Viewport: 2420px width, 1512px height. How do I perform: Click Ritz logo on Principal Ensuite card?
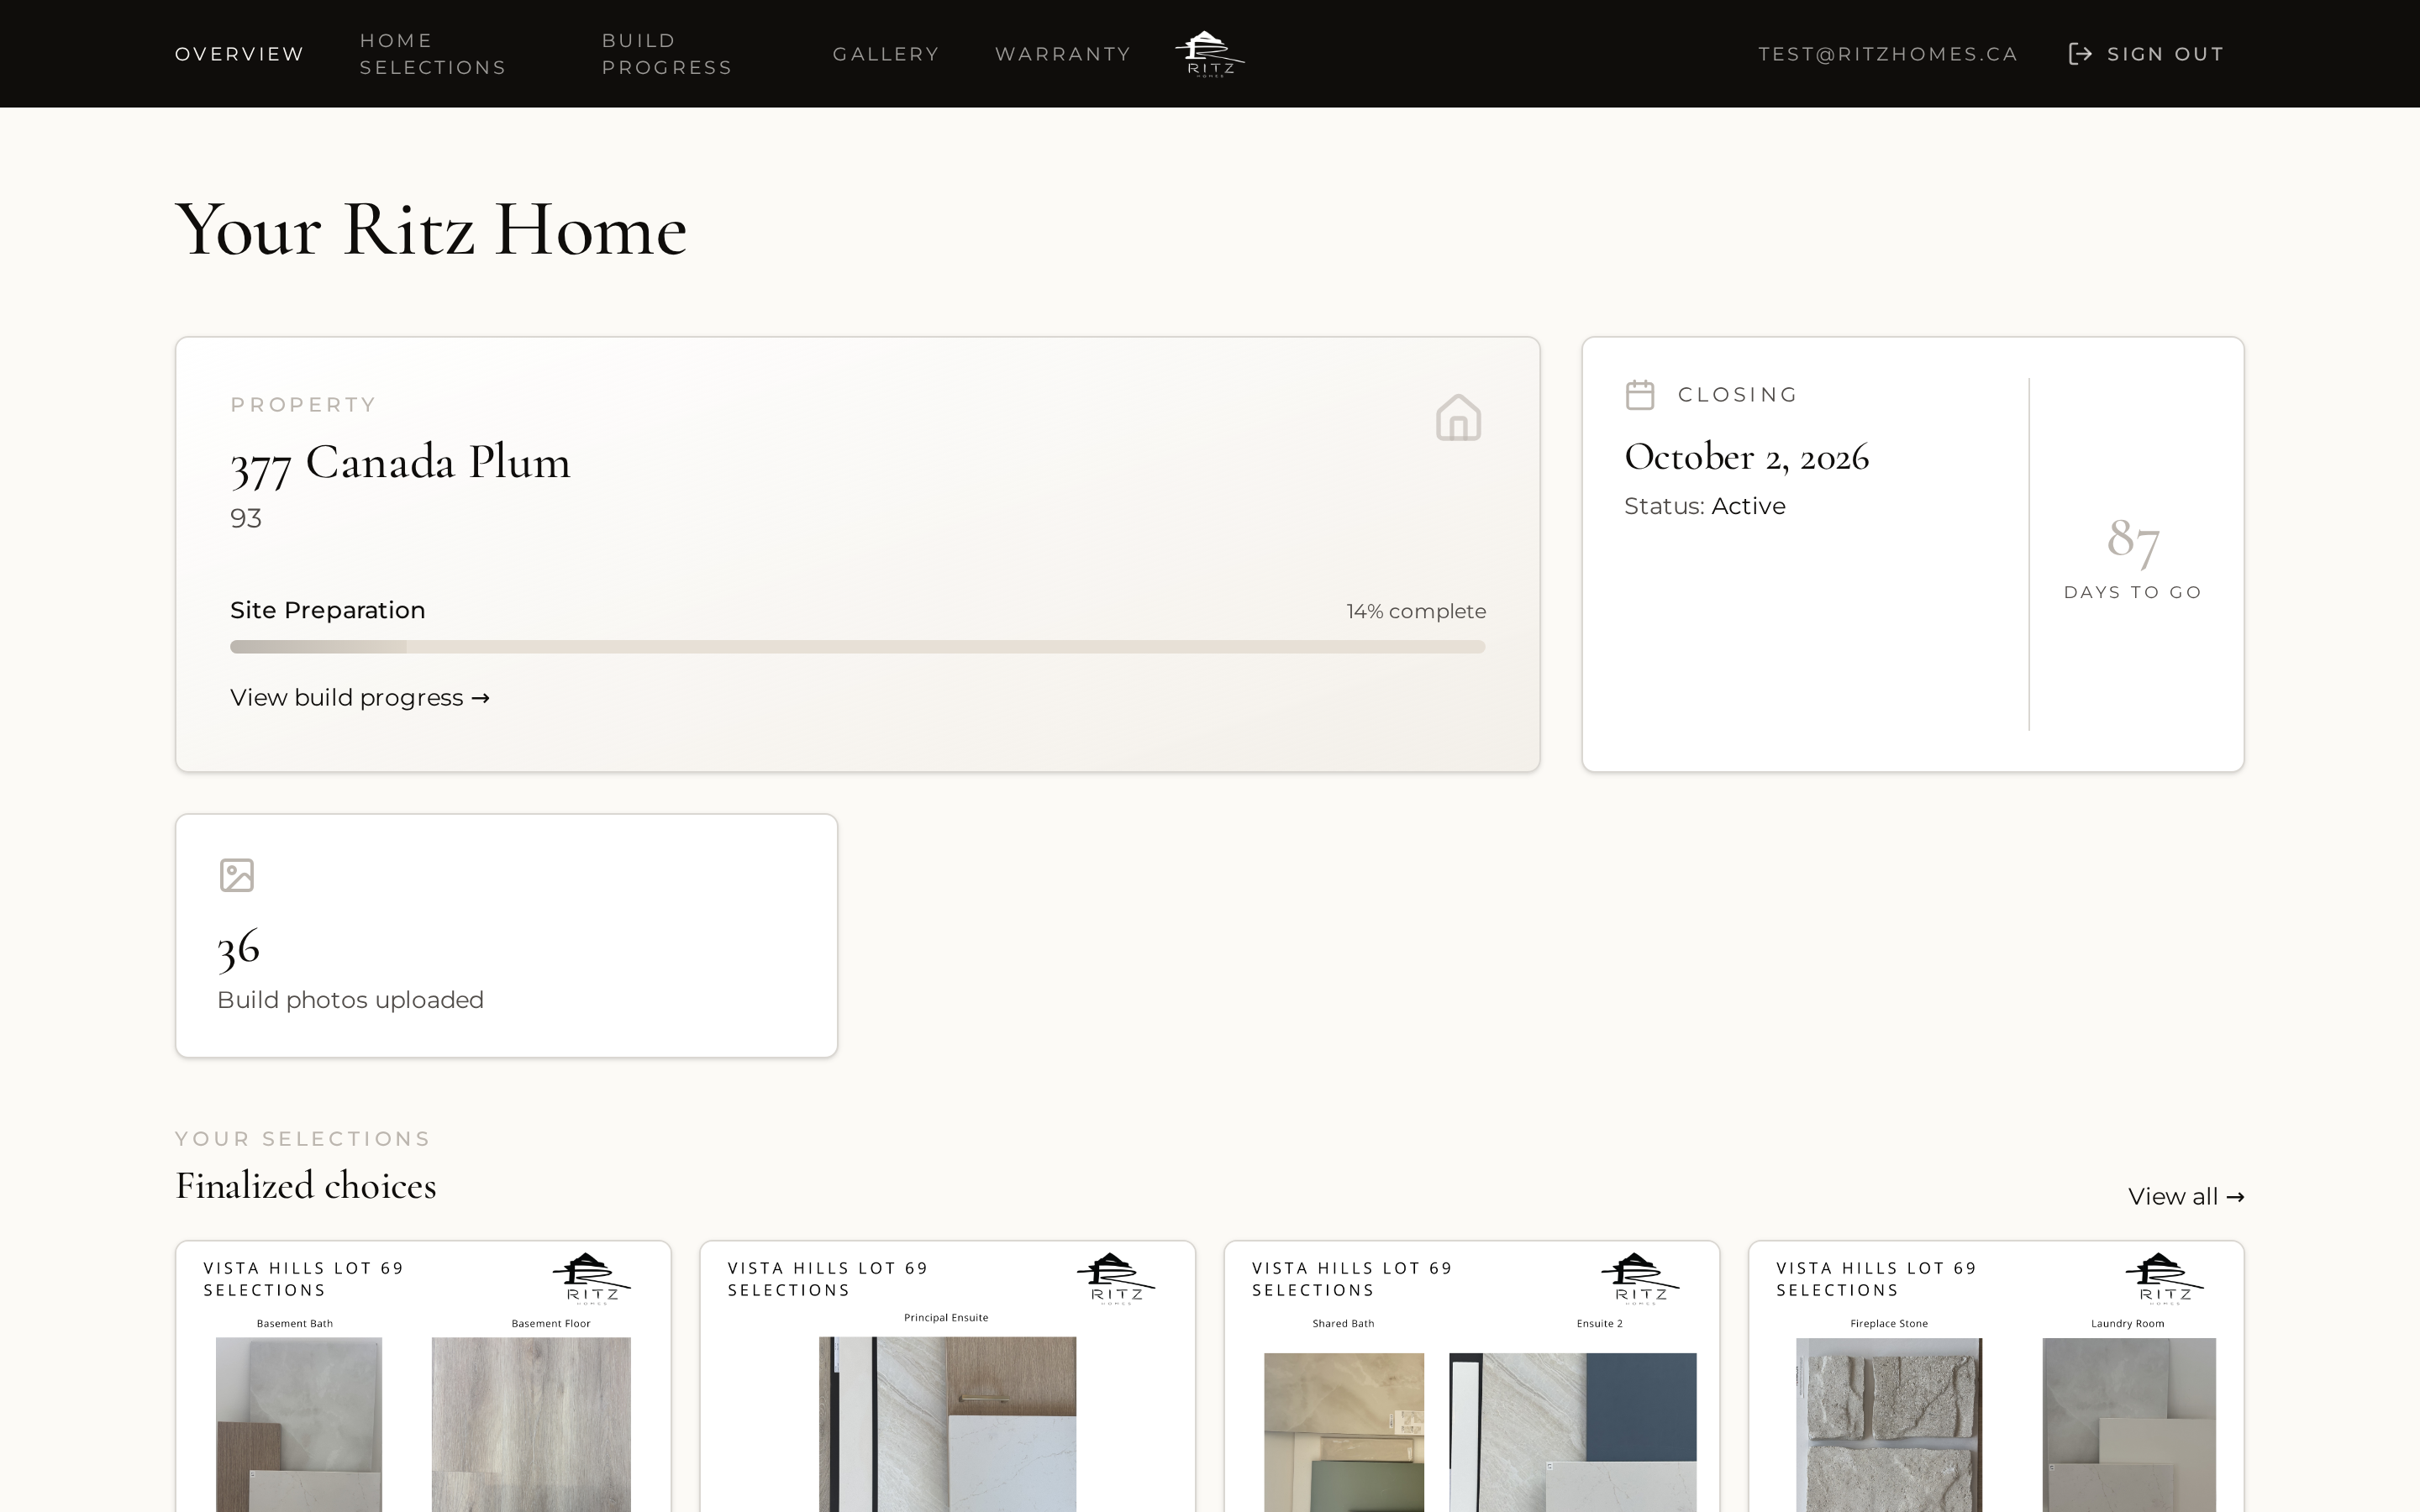pyautogui.click(x=1116, y=1278)
